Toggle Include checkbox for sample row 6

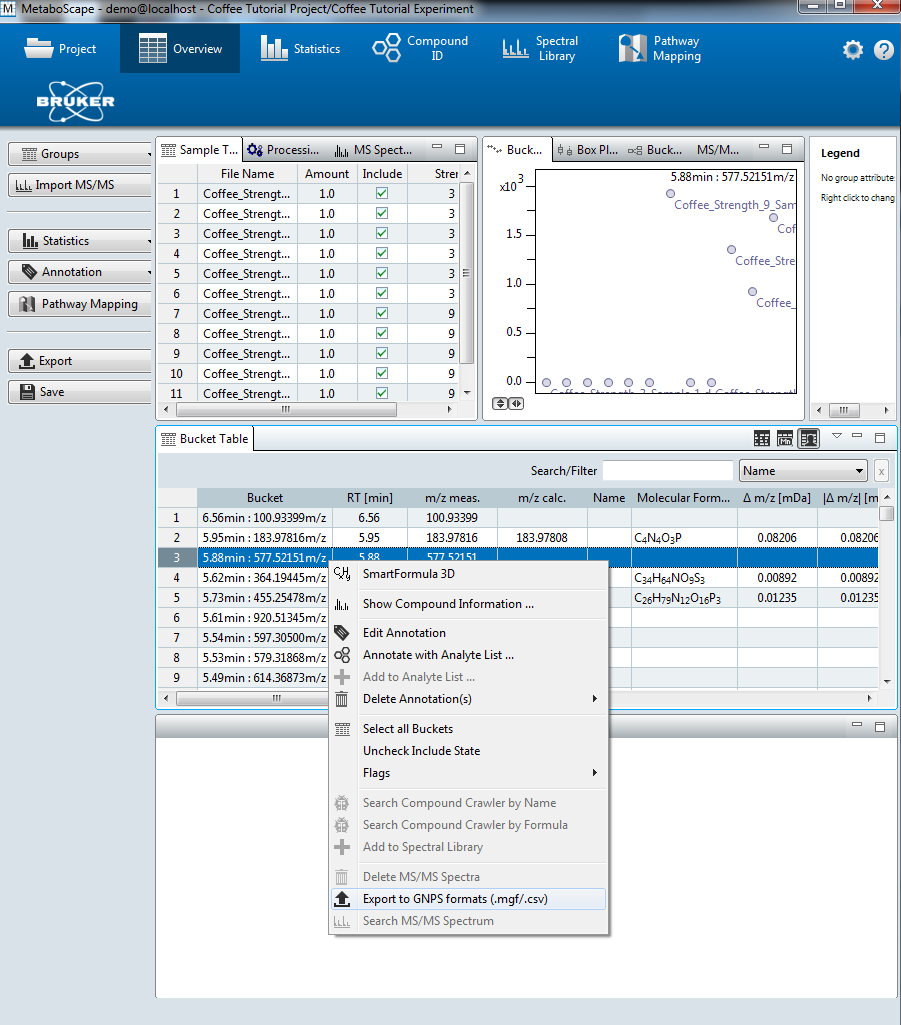(x=382, y=294)
